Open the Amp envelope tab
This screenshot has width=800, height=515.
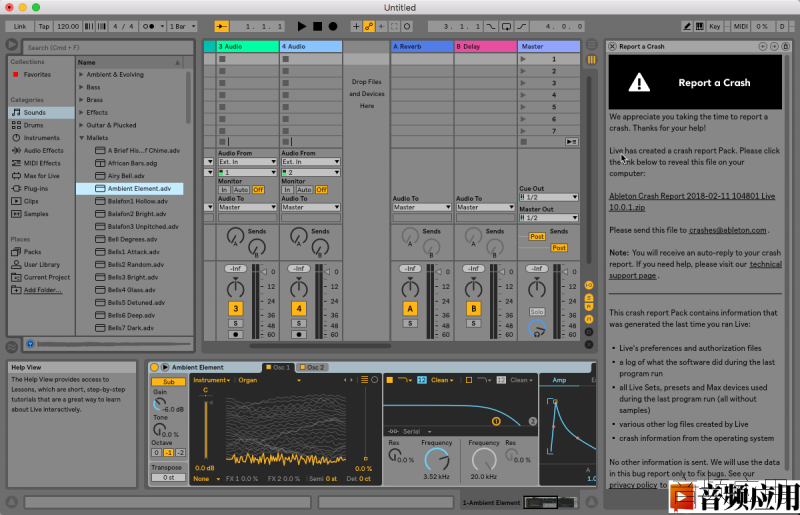(x=559, y=380)
